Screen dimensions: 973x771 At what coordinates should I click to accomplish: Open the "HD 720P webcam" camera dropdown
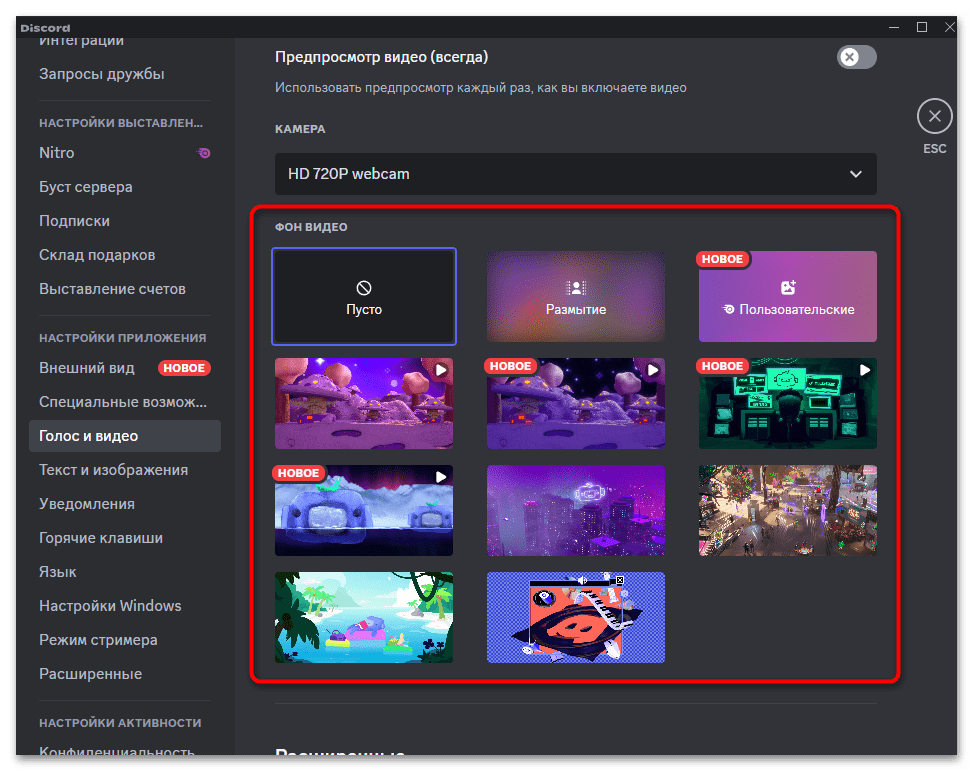click(x=575, y=173)
